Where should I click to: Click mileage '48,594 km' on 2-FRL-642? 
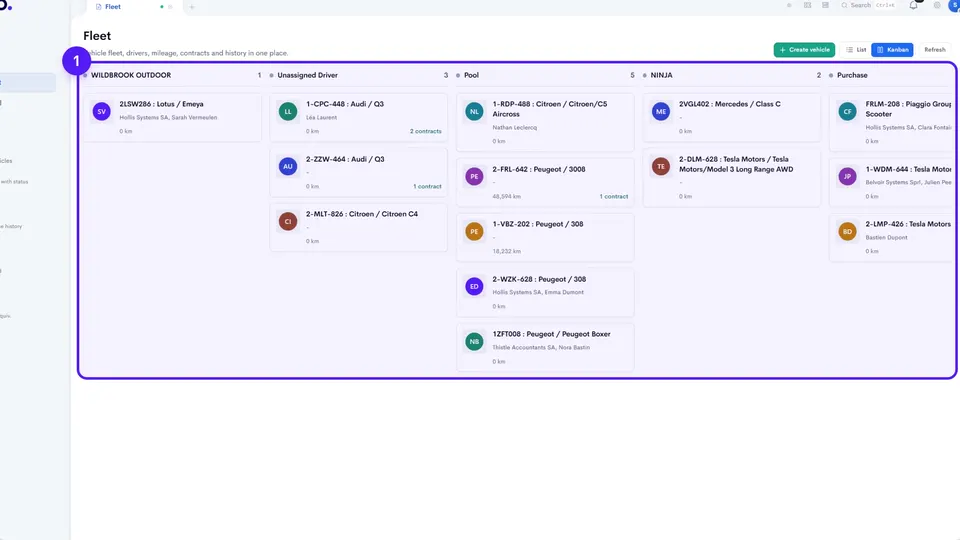506,197
